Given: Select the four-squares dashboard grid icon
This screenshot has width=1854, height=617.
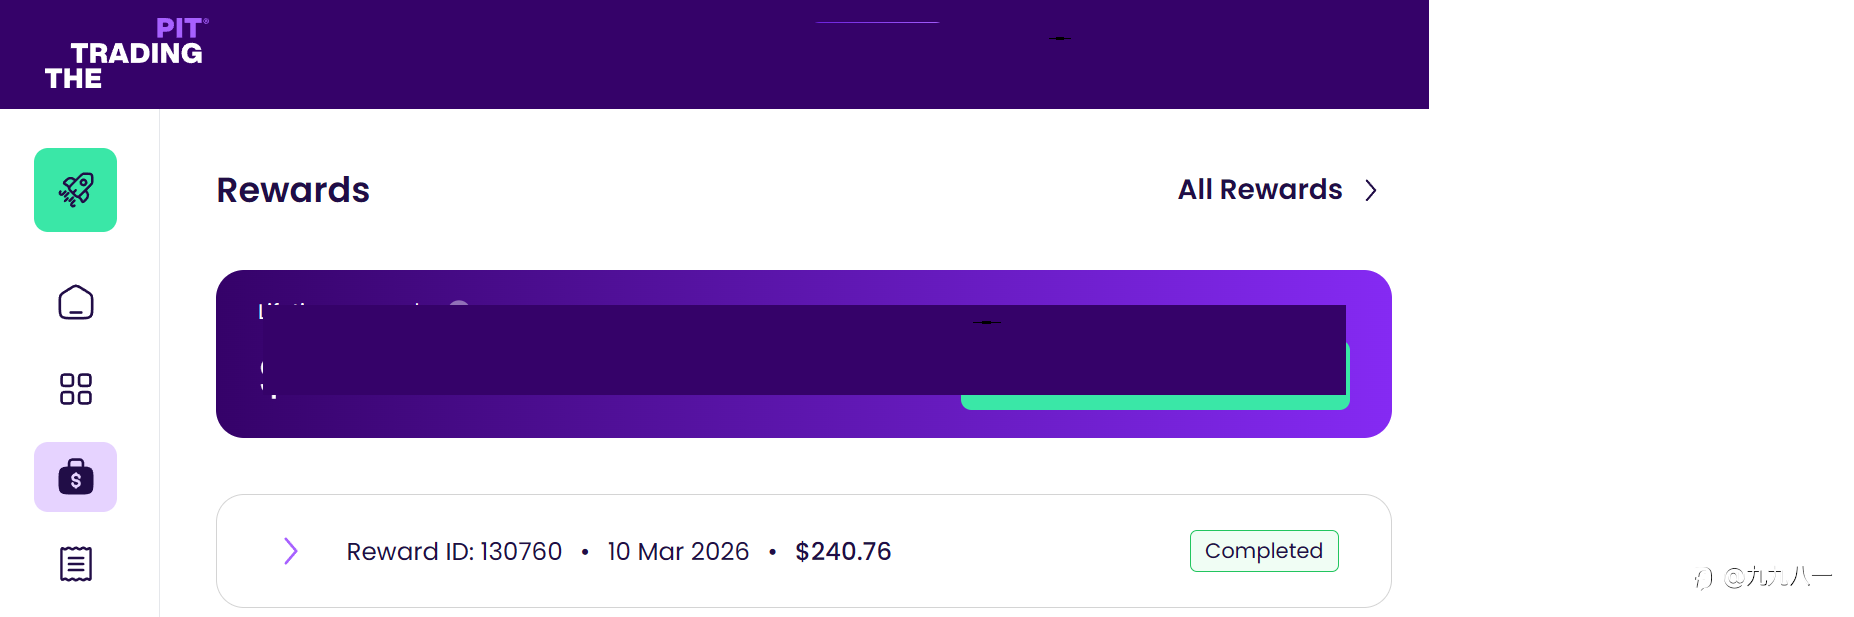Looking at the screenshot, I should (75, 389).
